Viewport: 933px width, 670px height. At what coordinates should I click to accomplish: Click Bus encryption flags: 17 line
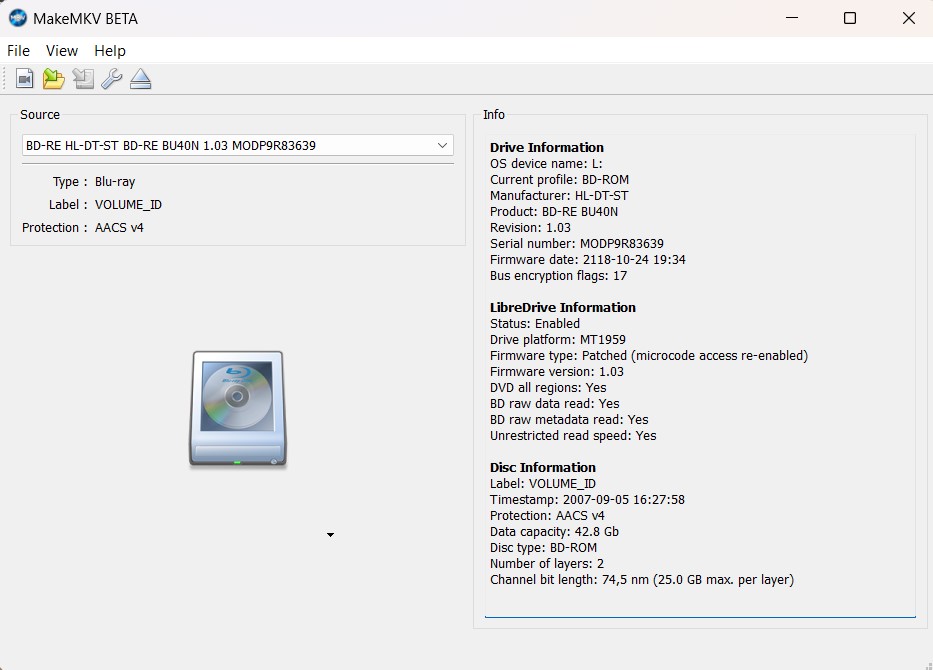tap(558, 276)
